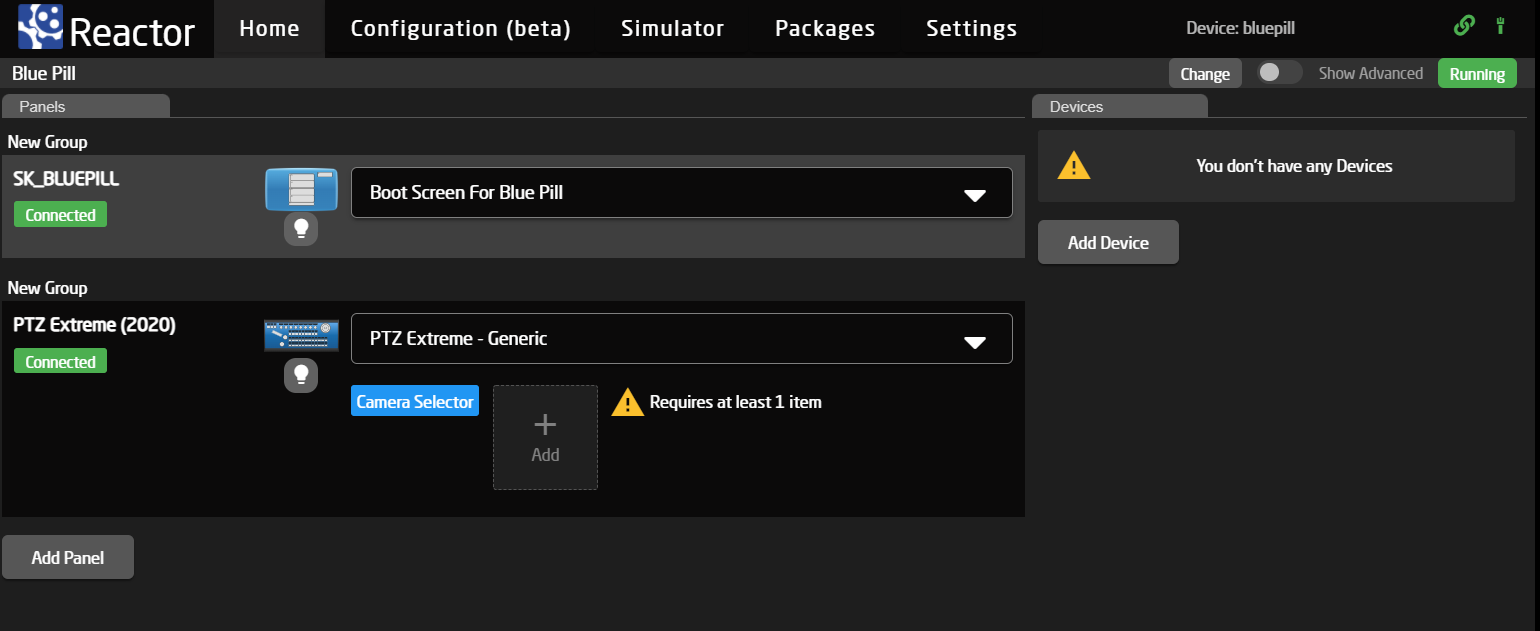Toggle the Show Advanced switch
Viewport: 1540px width, 631px height.
(1279, 73)
